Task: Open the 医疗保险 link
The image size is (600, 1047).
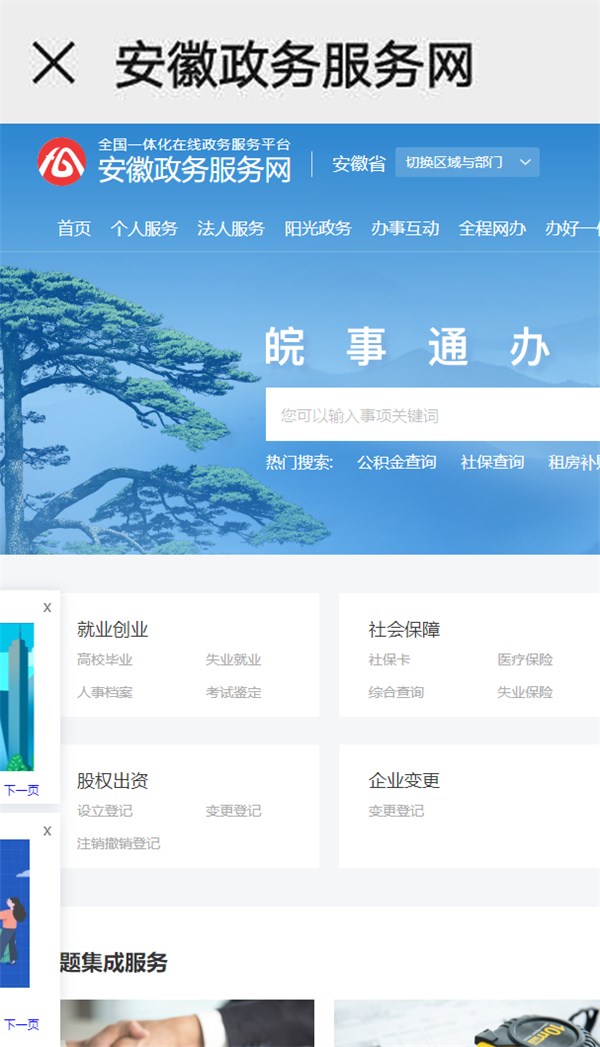Action: (x=525, y=660)
